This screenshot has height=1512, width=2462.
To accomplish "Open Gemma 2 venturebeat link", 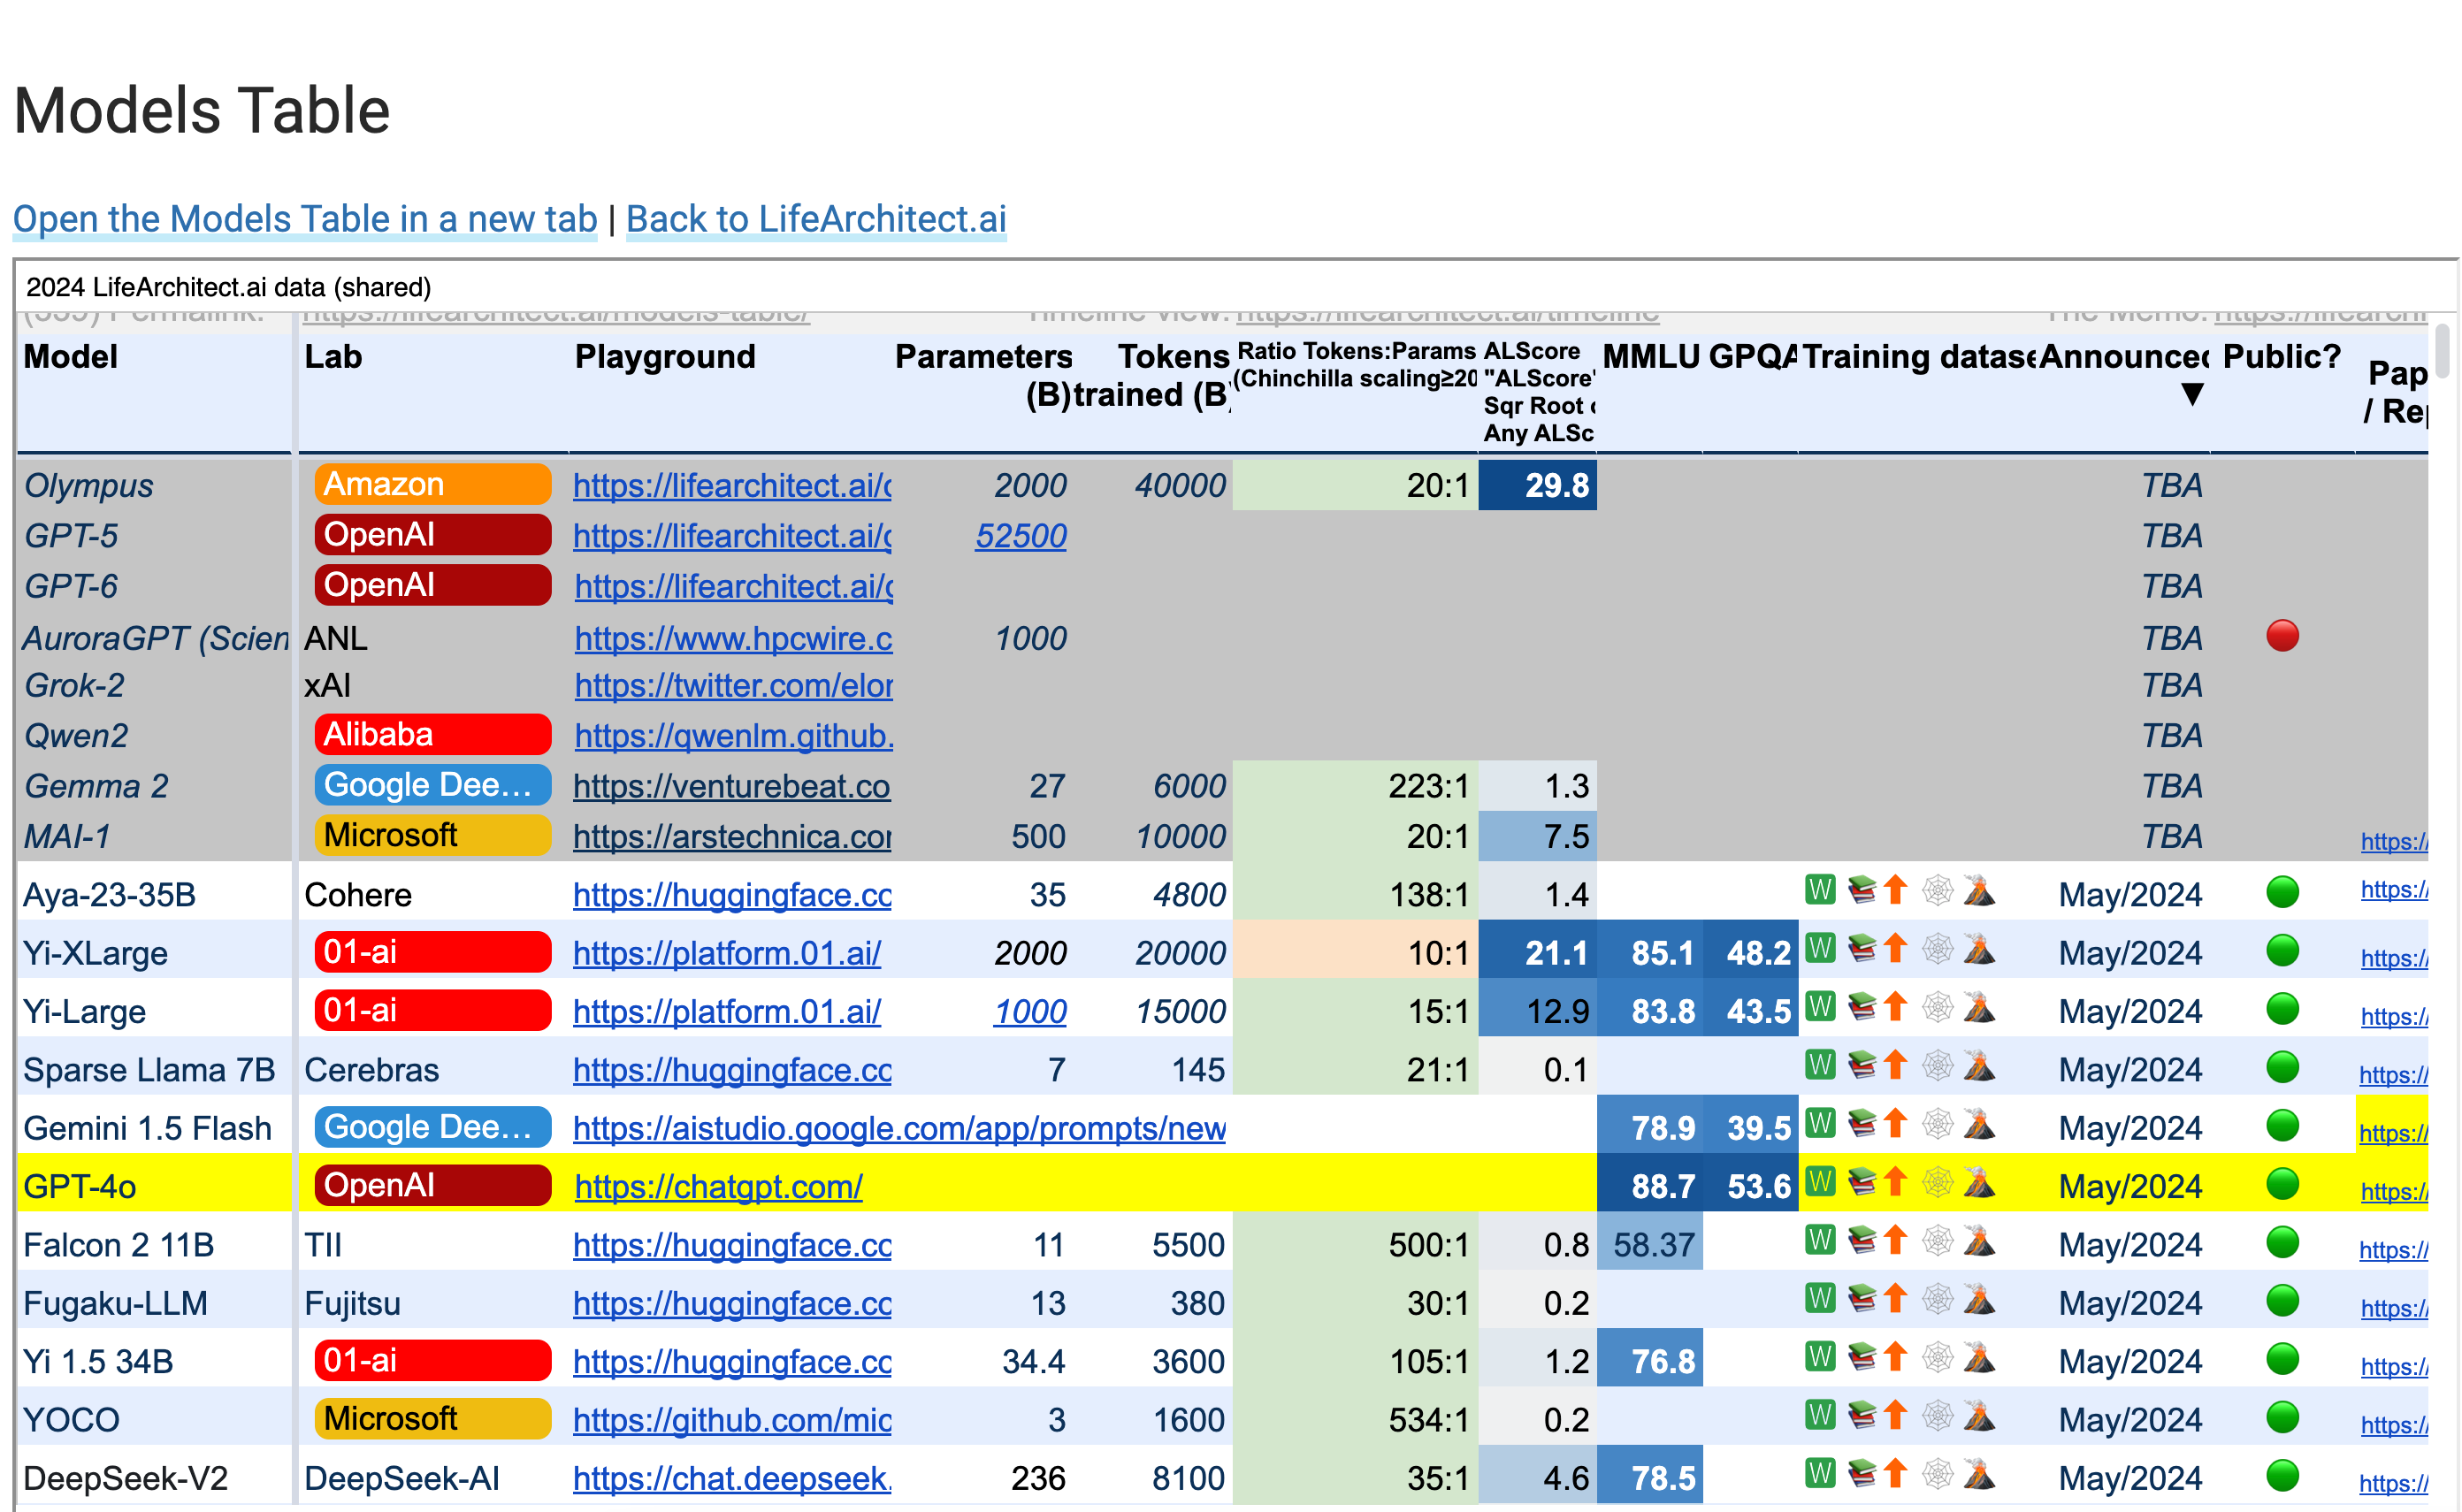I will click(731, 786).
